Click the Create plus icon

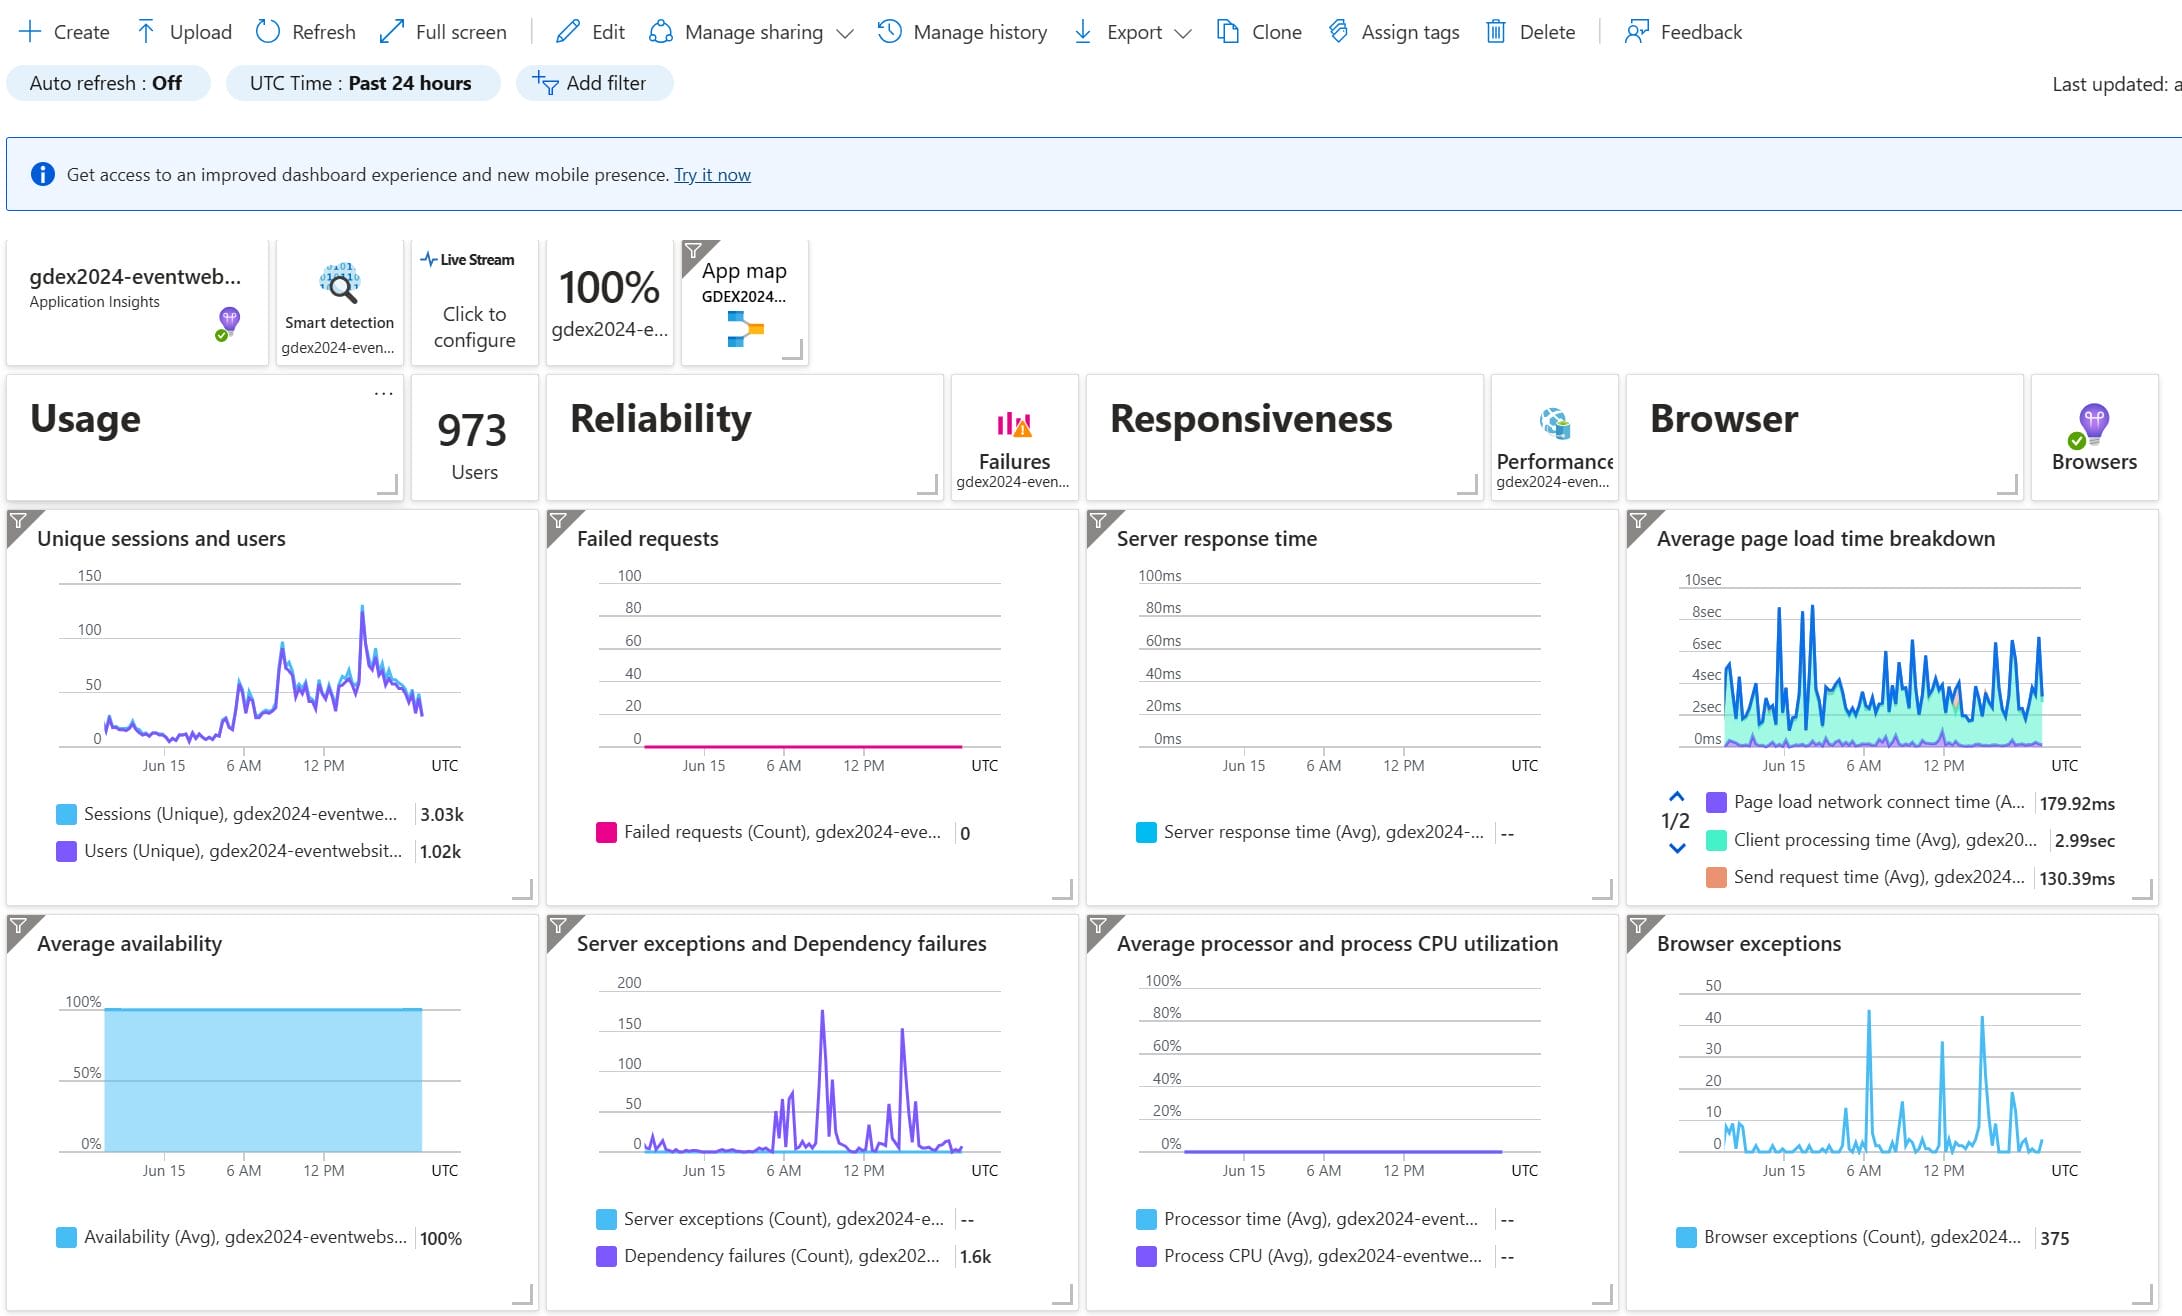click(x=30, y=32)
